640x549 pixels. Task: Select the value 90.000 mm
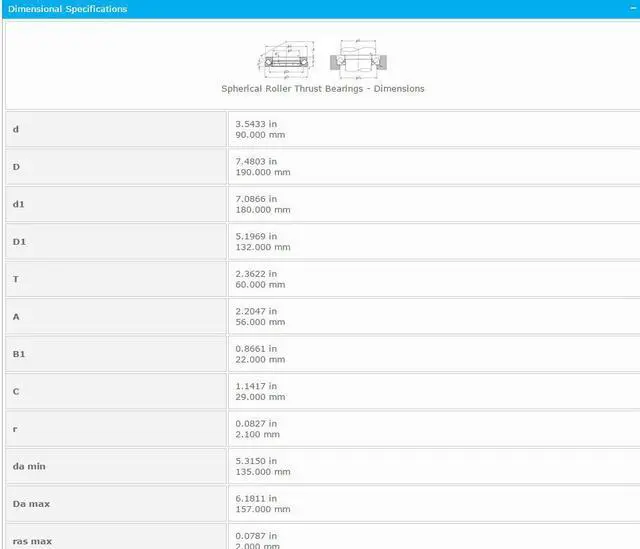260,135
